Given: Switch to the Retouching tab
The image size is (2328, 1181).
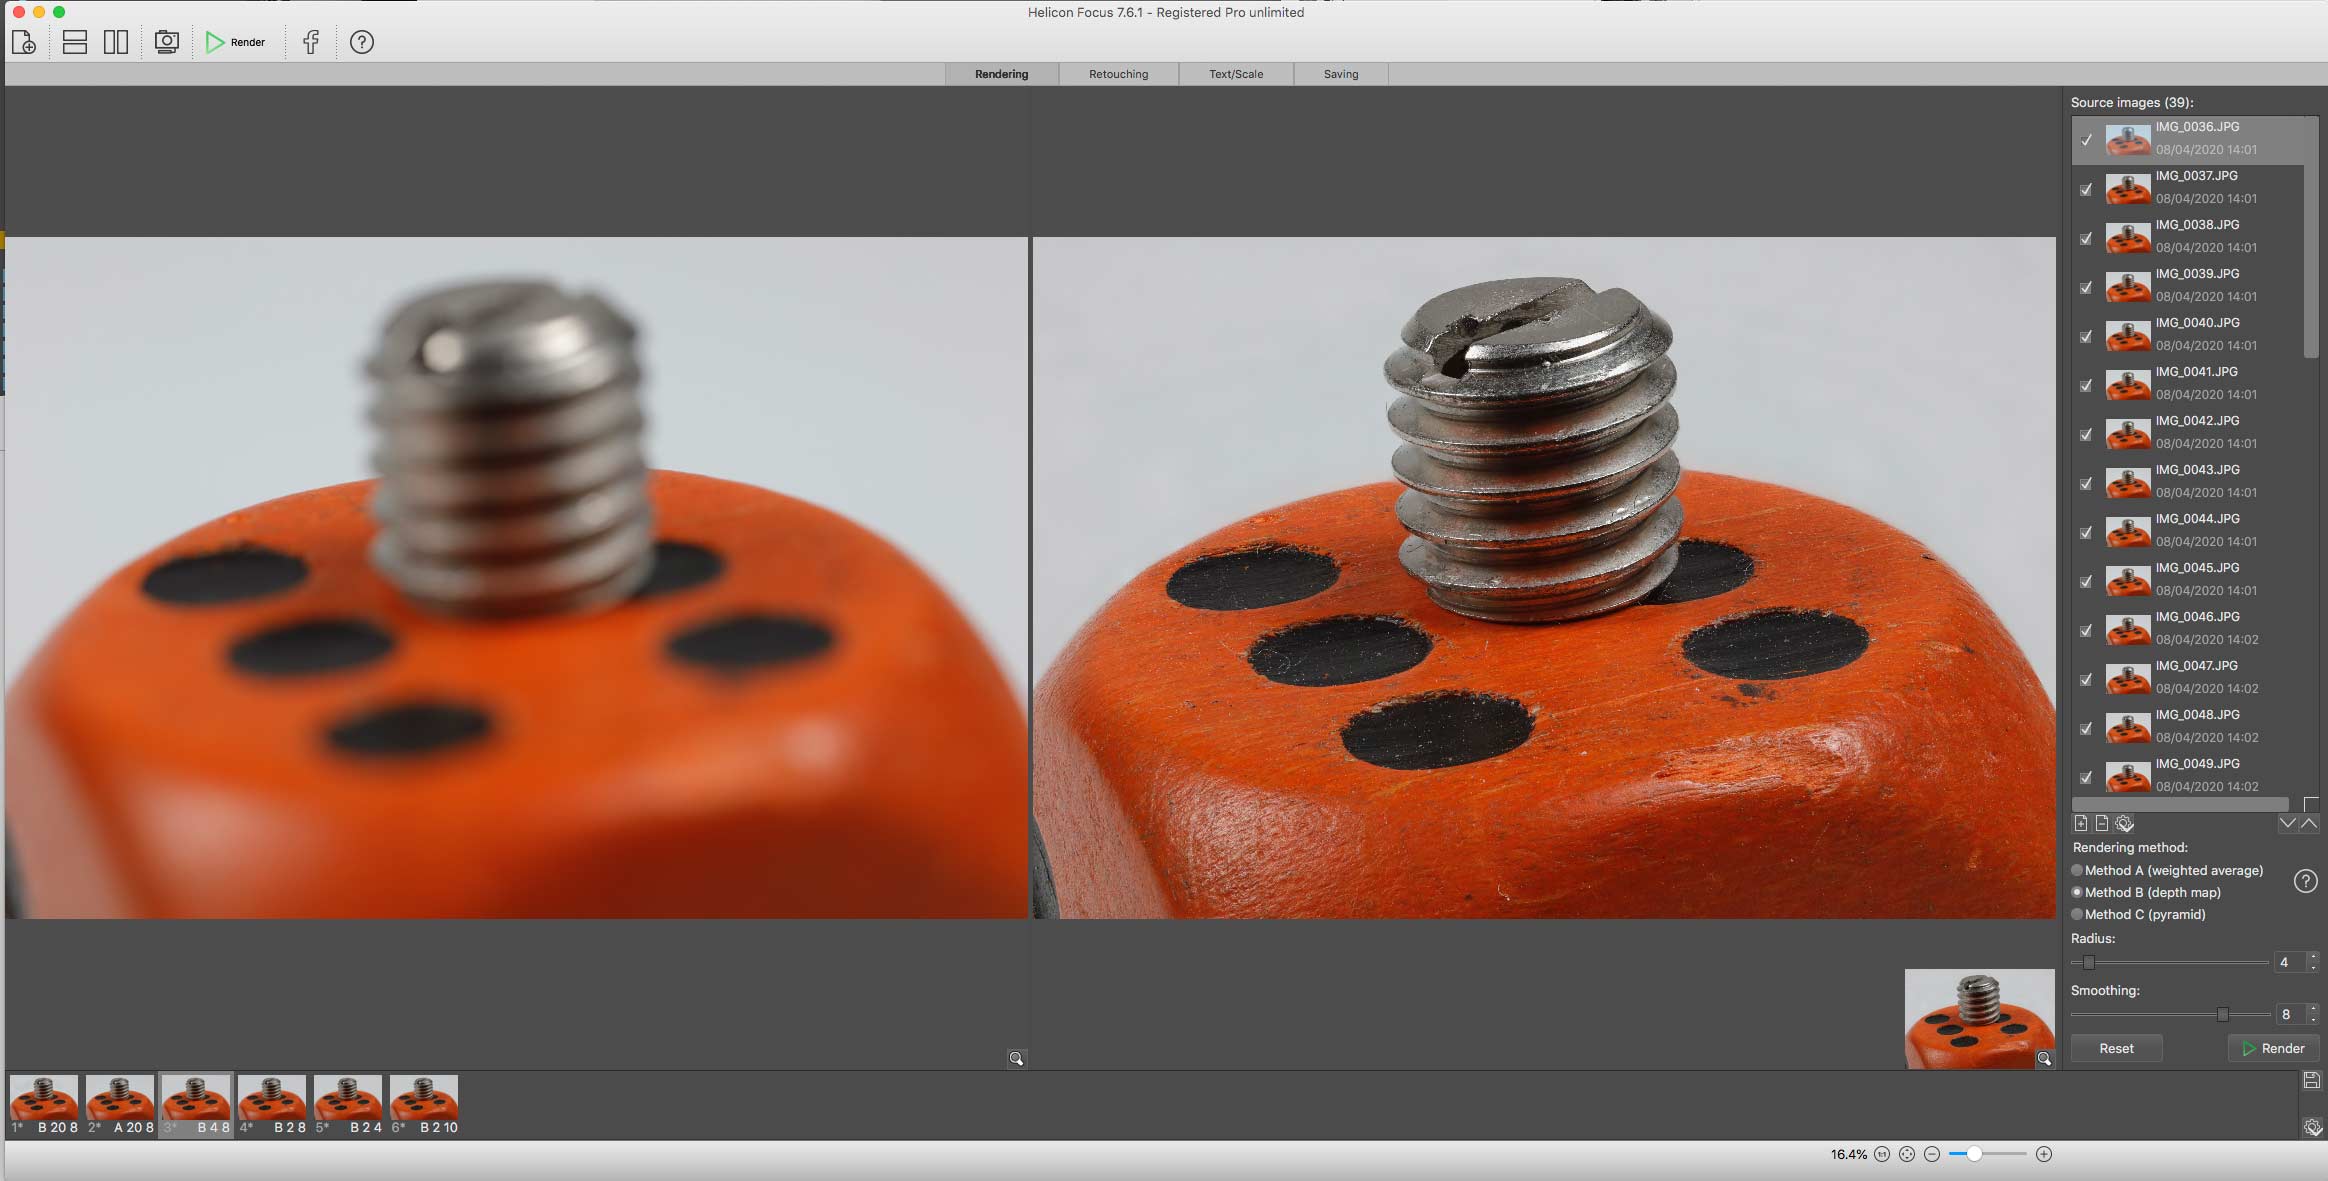Looking at the screenshot, I should click(x=1118, y=74).
